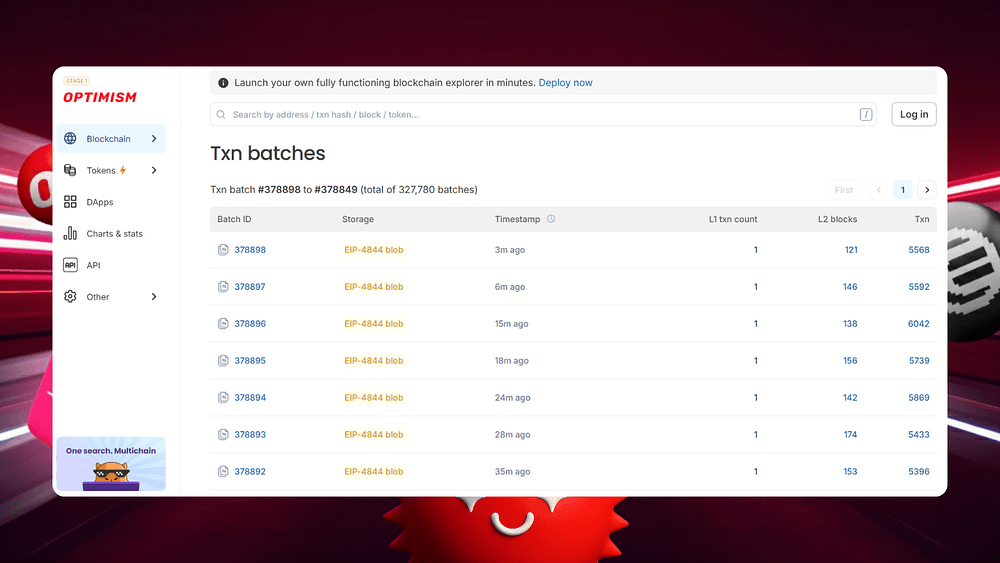This screenshot has height=563, width=1000.
Task: Open batch 378896 link
Action: tap(250, 324)
